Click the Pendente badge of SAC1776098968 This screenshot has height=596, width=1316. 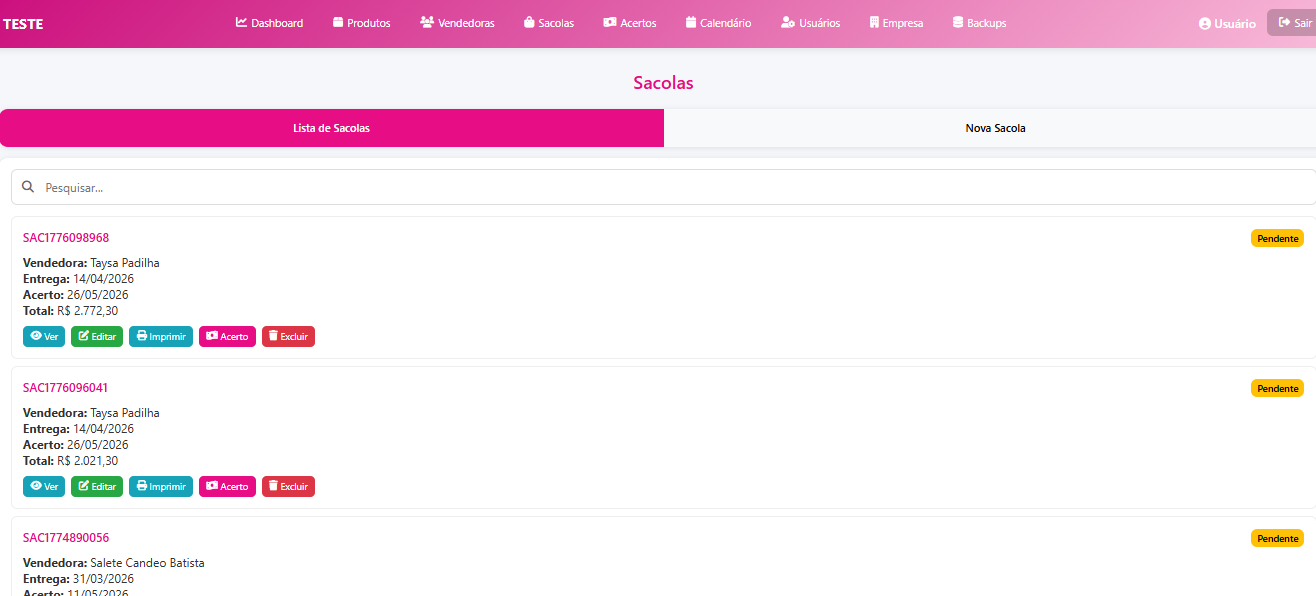(x=1277, y=238)
